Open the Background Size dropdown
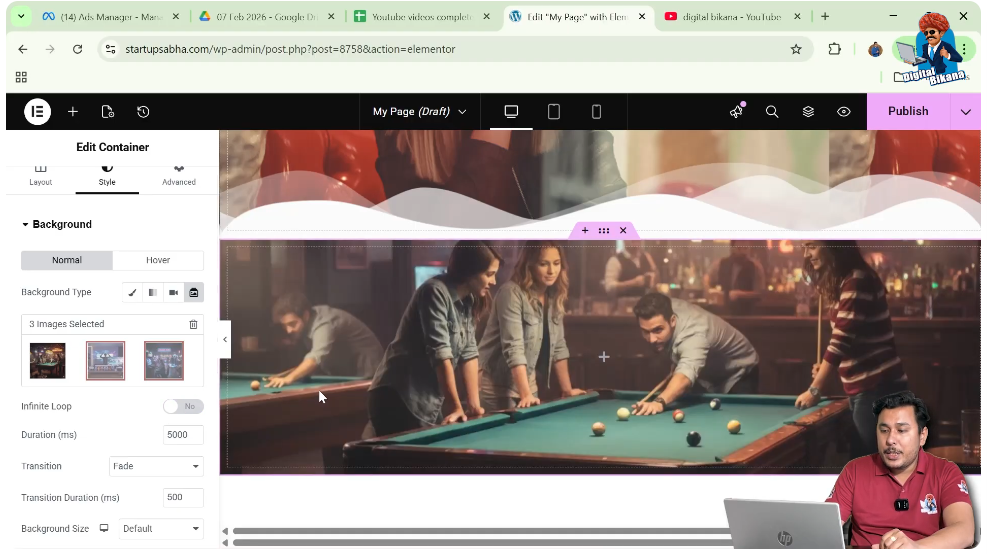 click(x=160, y=529)
